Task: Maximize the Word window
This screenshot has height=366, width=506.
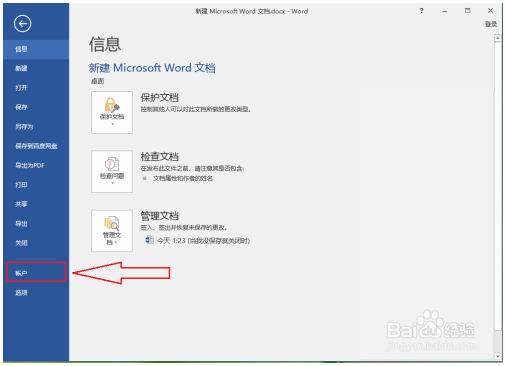Action: (x=468, y=11)
